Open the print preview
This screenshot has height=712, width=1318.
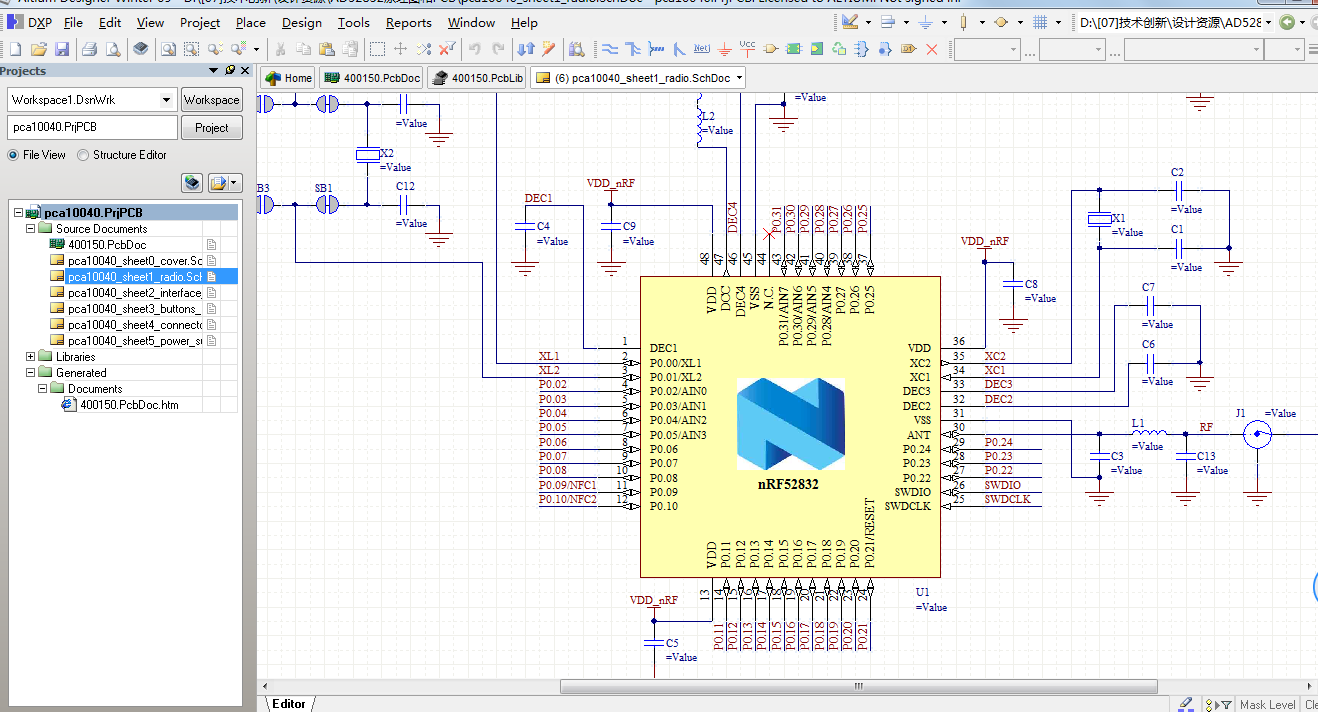pos(113,49)
